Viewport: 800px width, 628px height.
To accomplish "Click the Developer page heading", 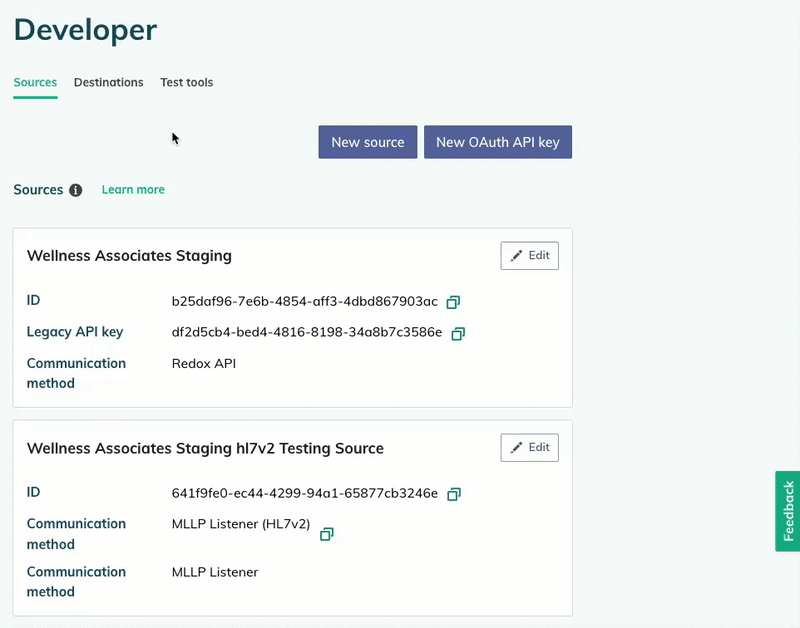I will (85, 30).
